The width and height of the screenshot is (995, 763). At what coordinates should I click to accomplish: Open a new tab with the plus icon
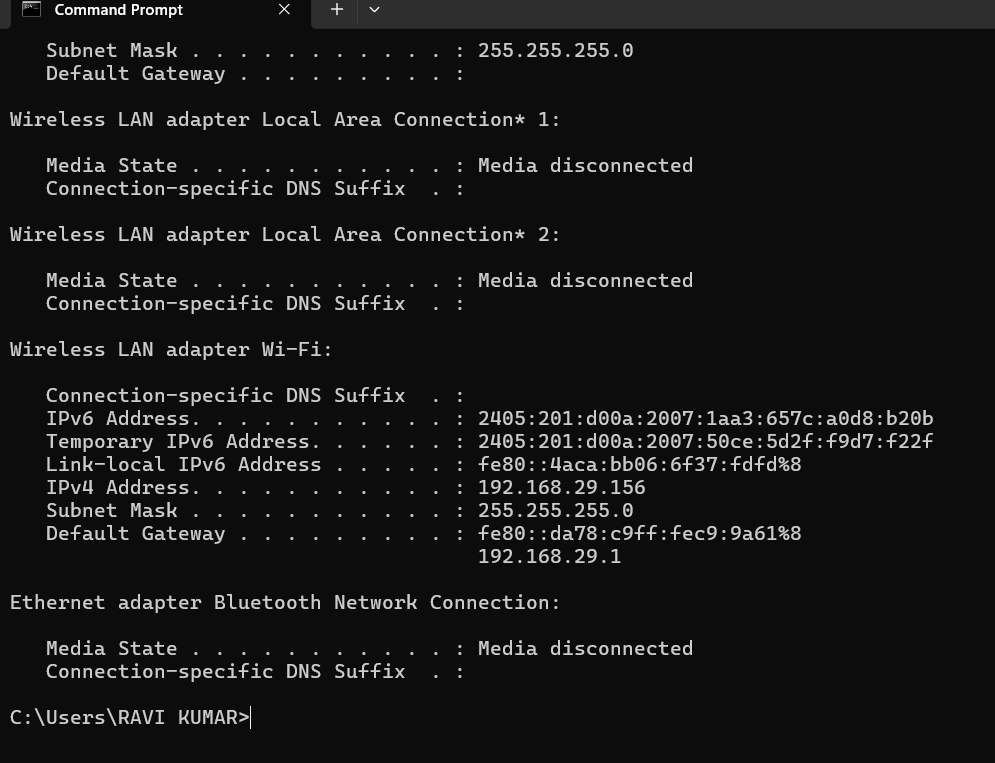(336, 11)
